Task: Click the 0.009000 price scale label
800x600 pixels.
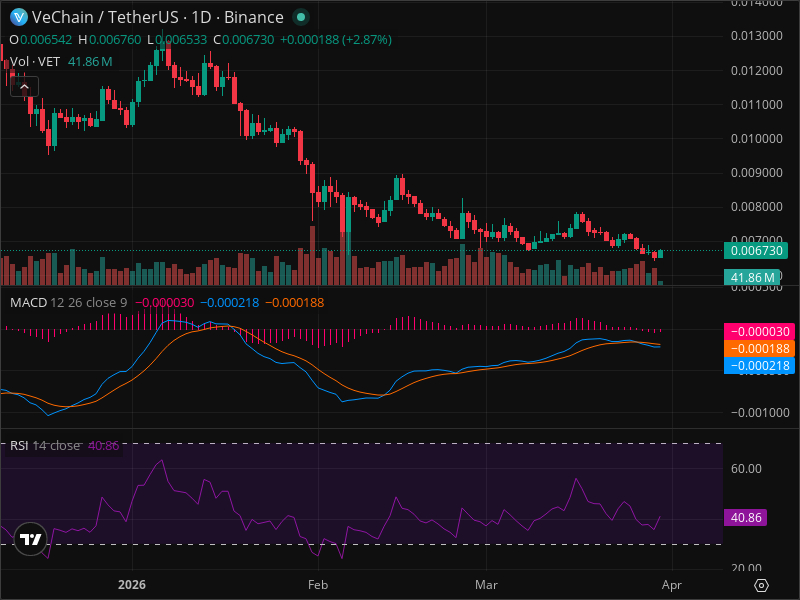Action: pos(756,172)
